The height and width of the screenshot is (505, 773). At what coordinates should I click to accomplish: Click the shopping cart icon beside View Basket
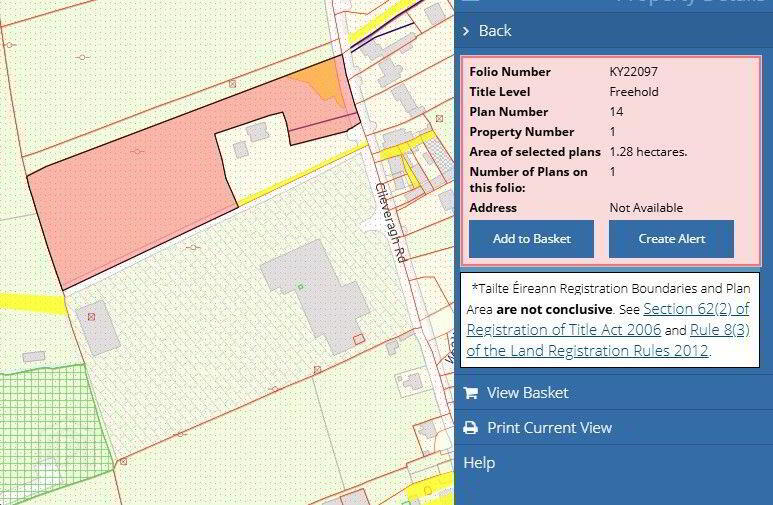[471, 393]
